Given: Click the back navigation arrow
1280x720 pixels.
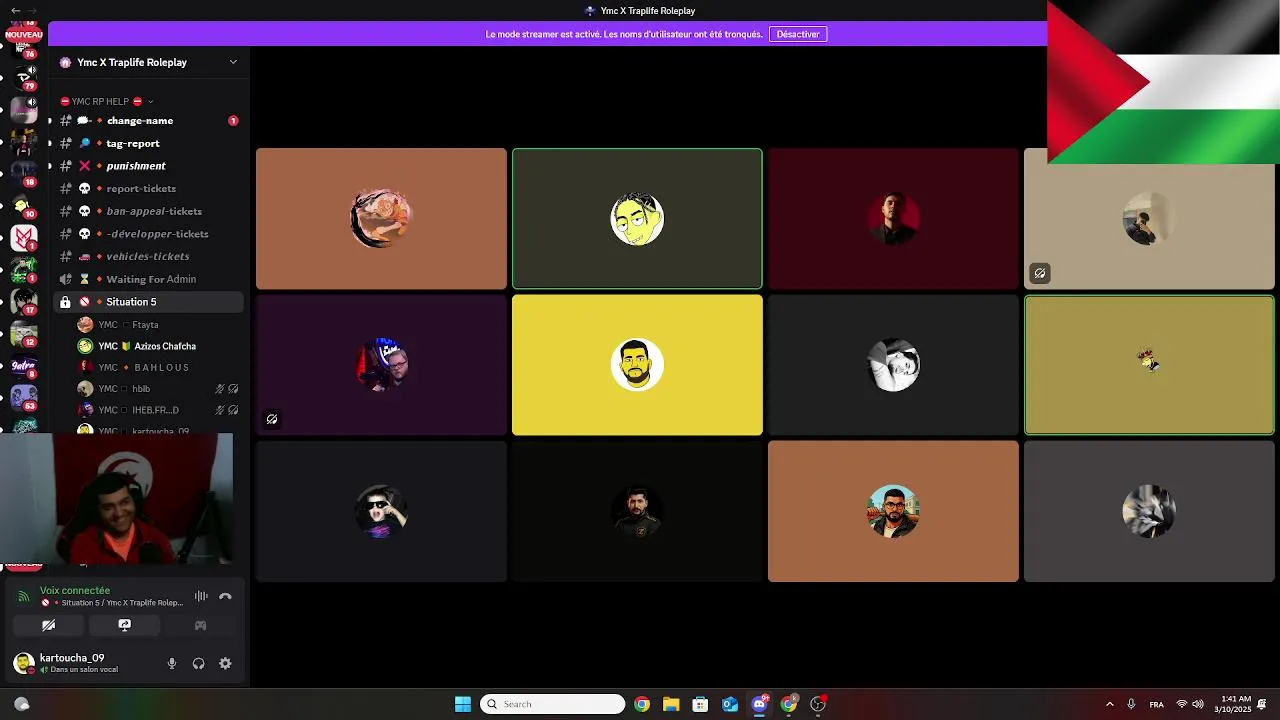Looking at the screenshot, I should point(15,10).
